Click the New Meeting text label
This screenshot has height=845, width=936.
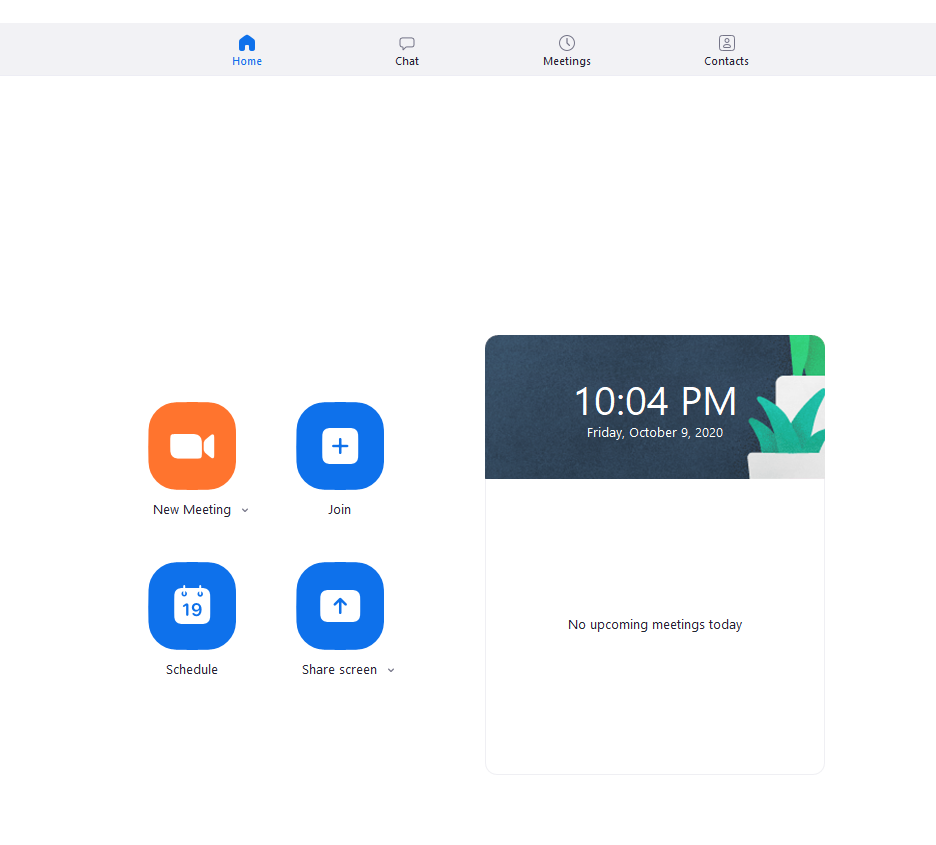[x=192, y=510]
